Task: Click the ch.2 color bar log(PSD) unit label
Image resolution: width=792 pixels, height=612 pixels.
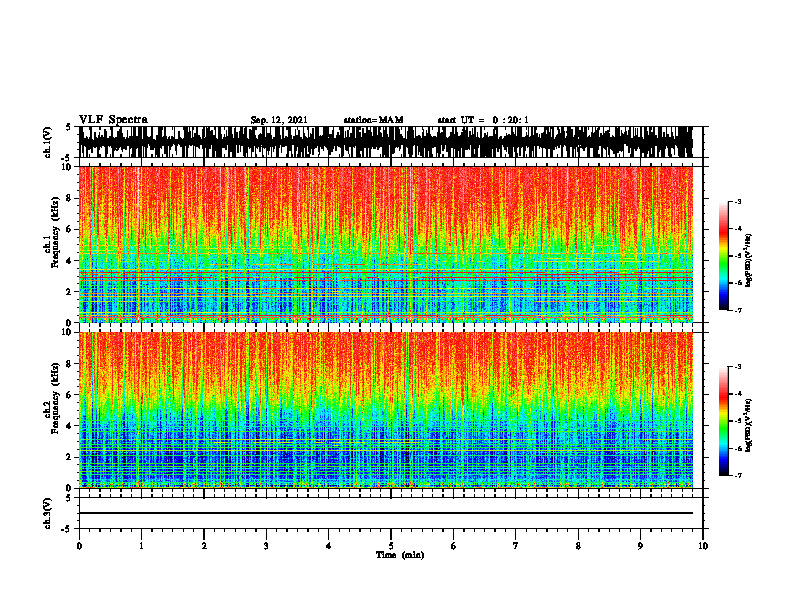Action: tap(749, 425)
